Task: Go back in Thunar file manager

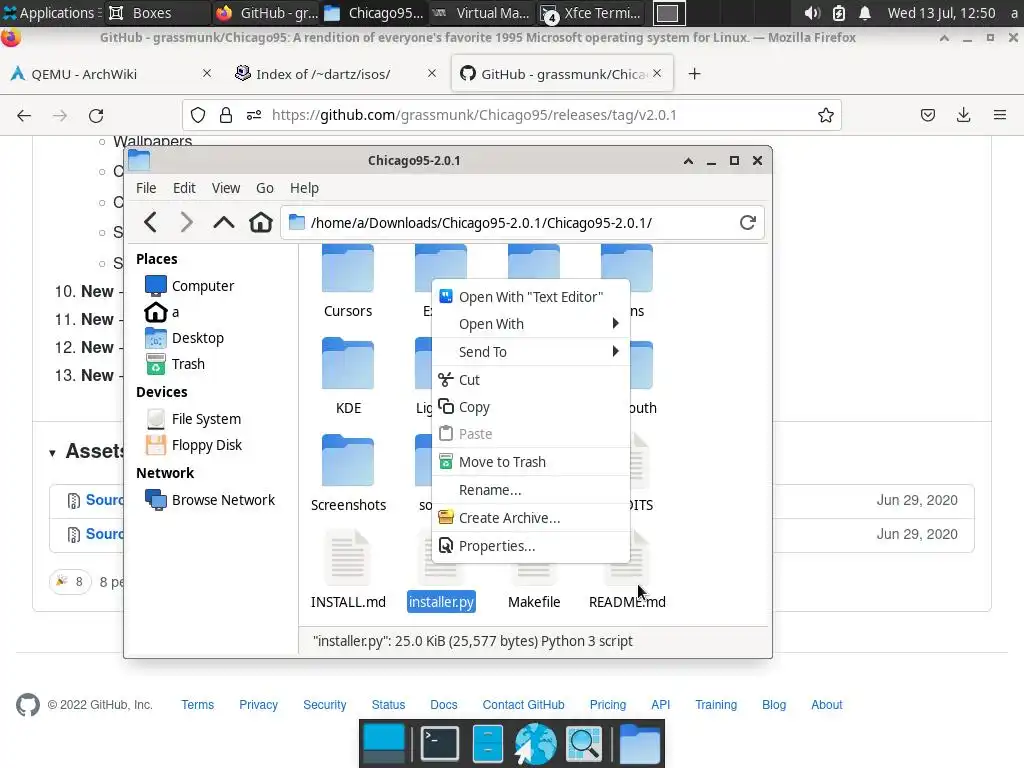Action: coord(150,223)
